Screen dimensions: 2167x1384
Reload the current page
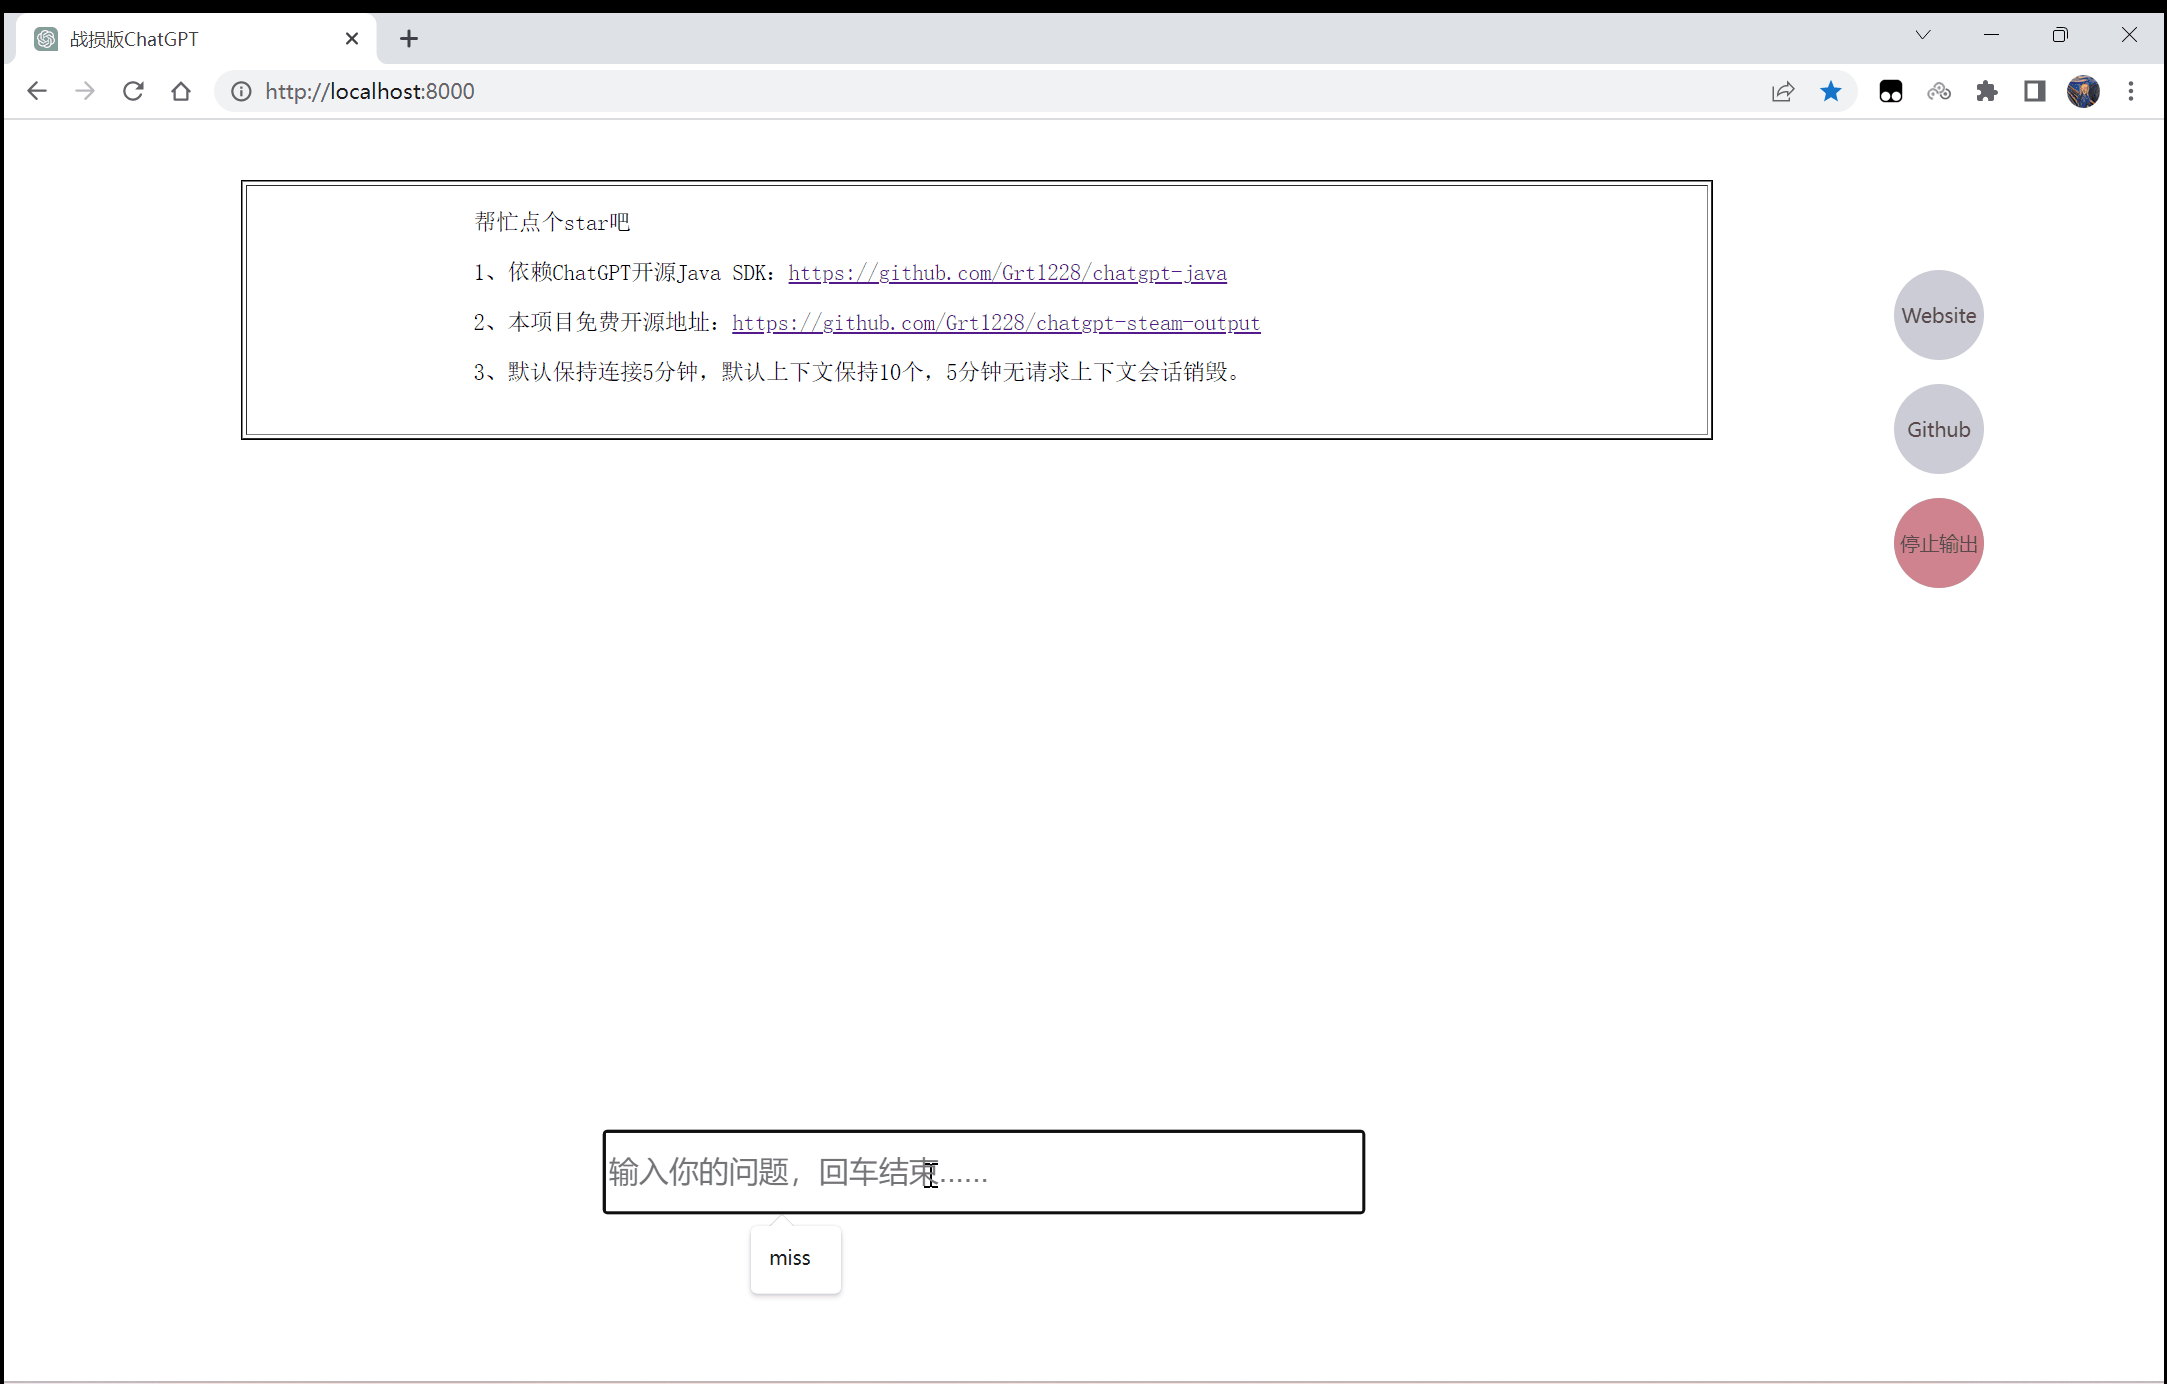[133, 91]
